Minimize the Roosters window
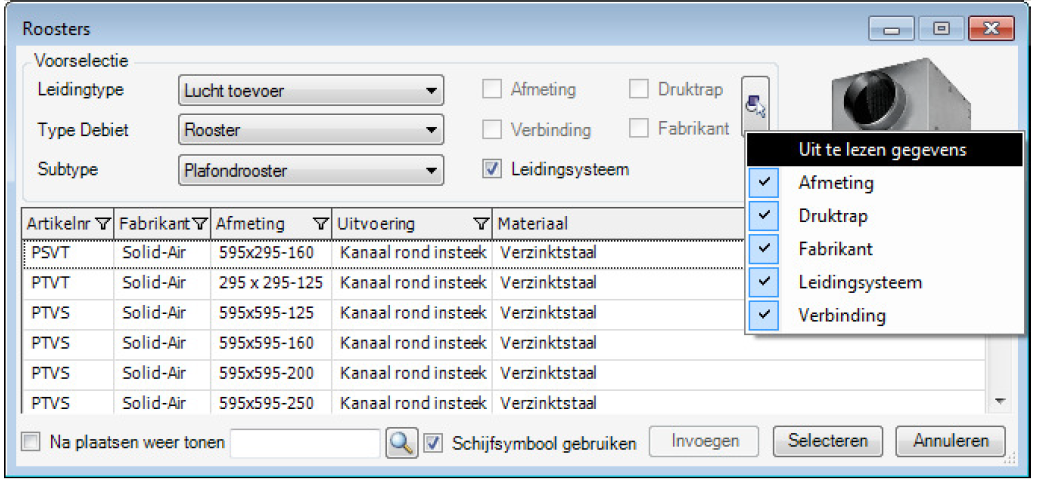The width and height of the screenshot is (1037, 482). tap(892, 28)
